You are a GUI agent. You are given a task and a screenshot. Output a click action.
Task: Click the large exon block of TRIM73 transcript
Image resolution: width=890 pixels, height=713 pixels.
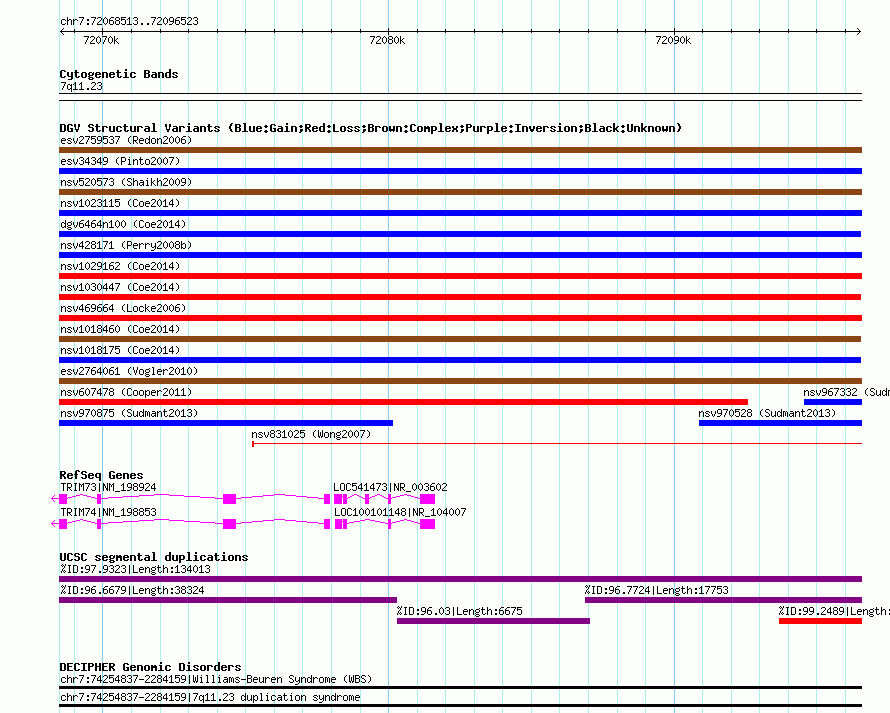229,499
